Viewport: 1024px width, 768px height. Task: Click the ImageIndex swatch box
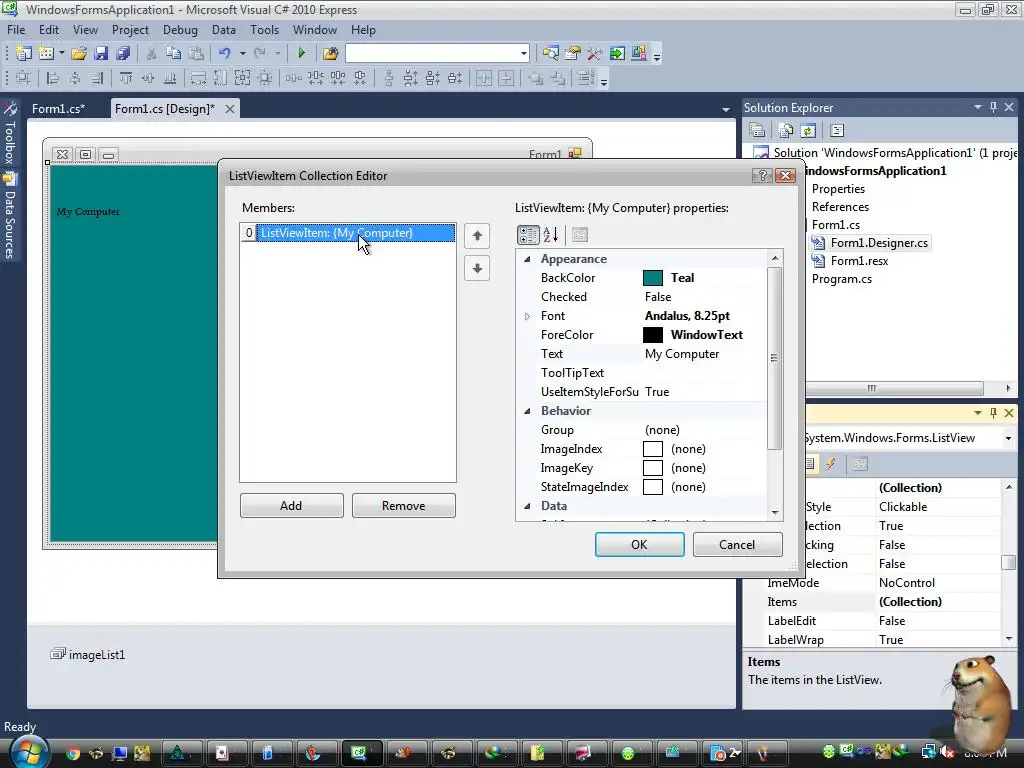(x=653, y=449)
